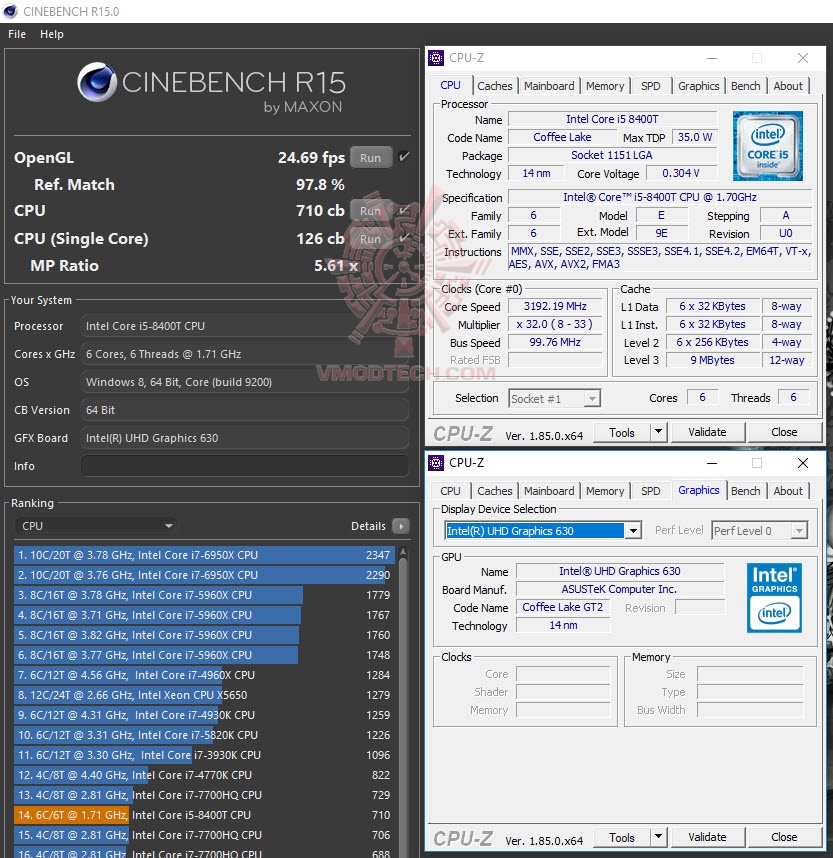Select ranking row 15 i7-7700HQ 706

click(204, 835)
